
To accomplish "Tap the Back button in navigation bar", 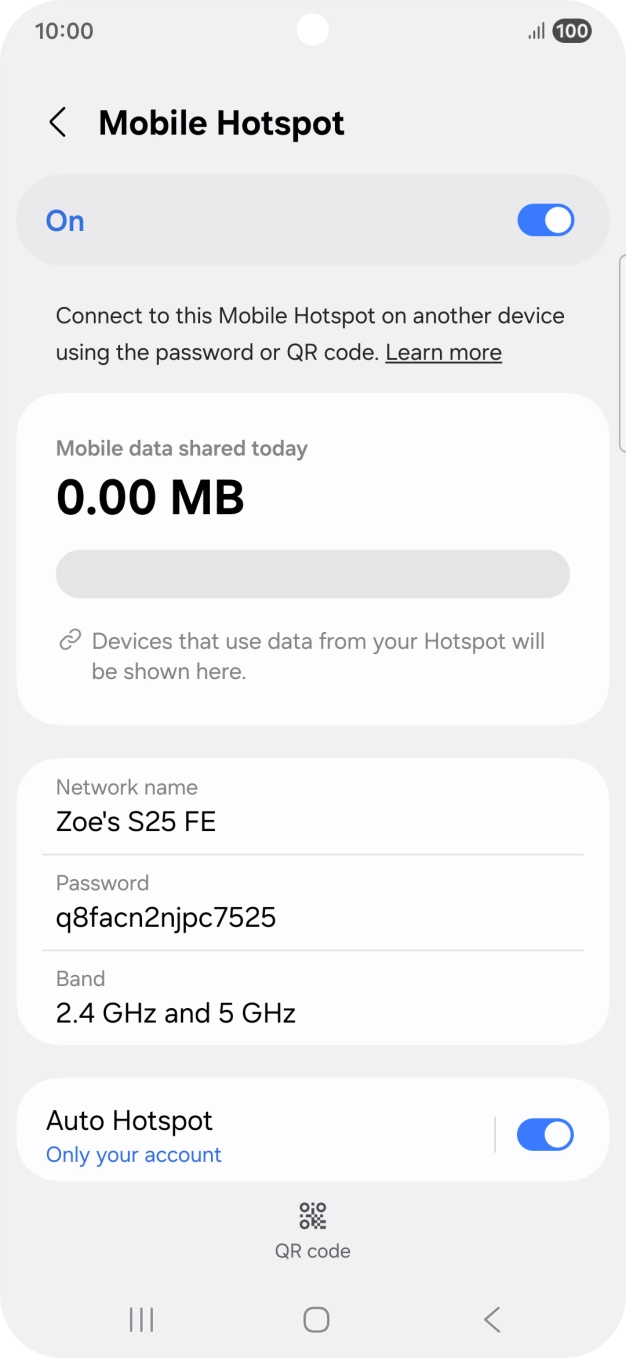I will point(491,1319).
